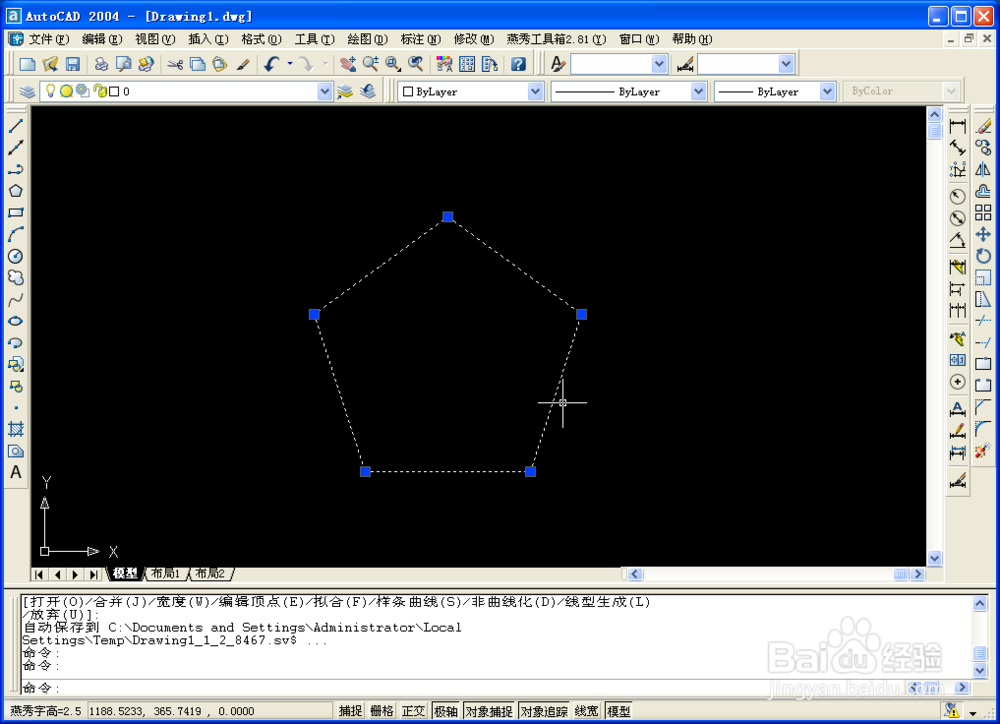This screenshot has width=1000, height=724.
Task: Open the 编辑(E) menu
Action: [x=102, y=39]
